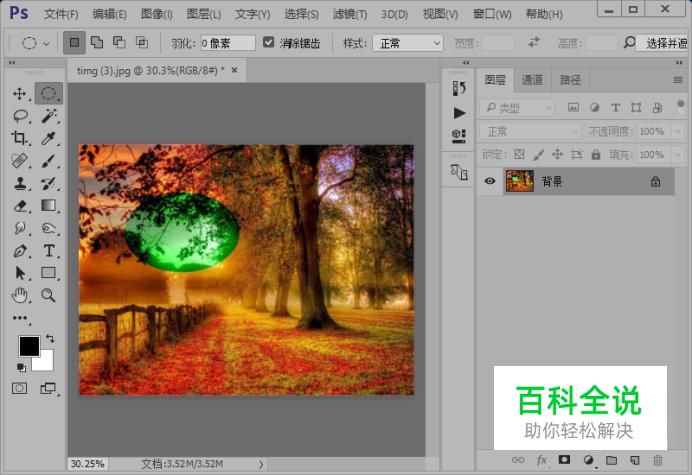Open the 图像(I) menu

(x=157, y=14)
